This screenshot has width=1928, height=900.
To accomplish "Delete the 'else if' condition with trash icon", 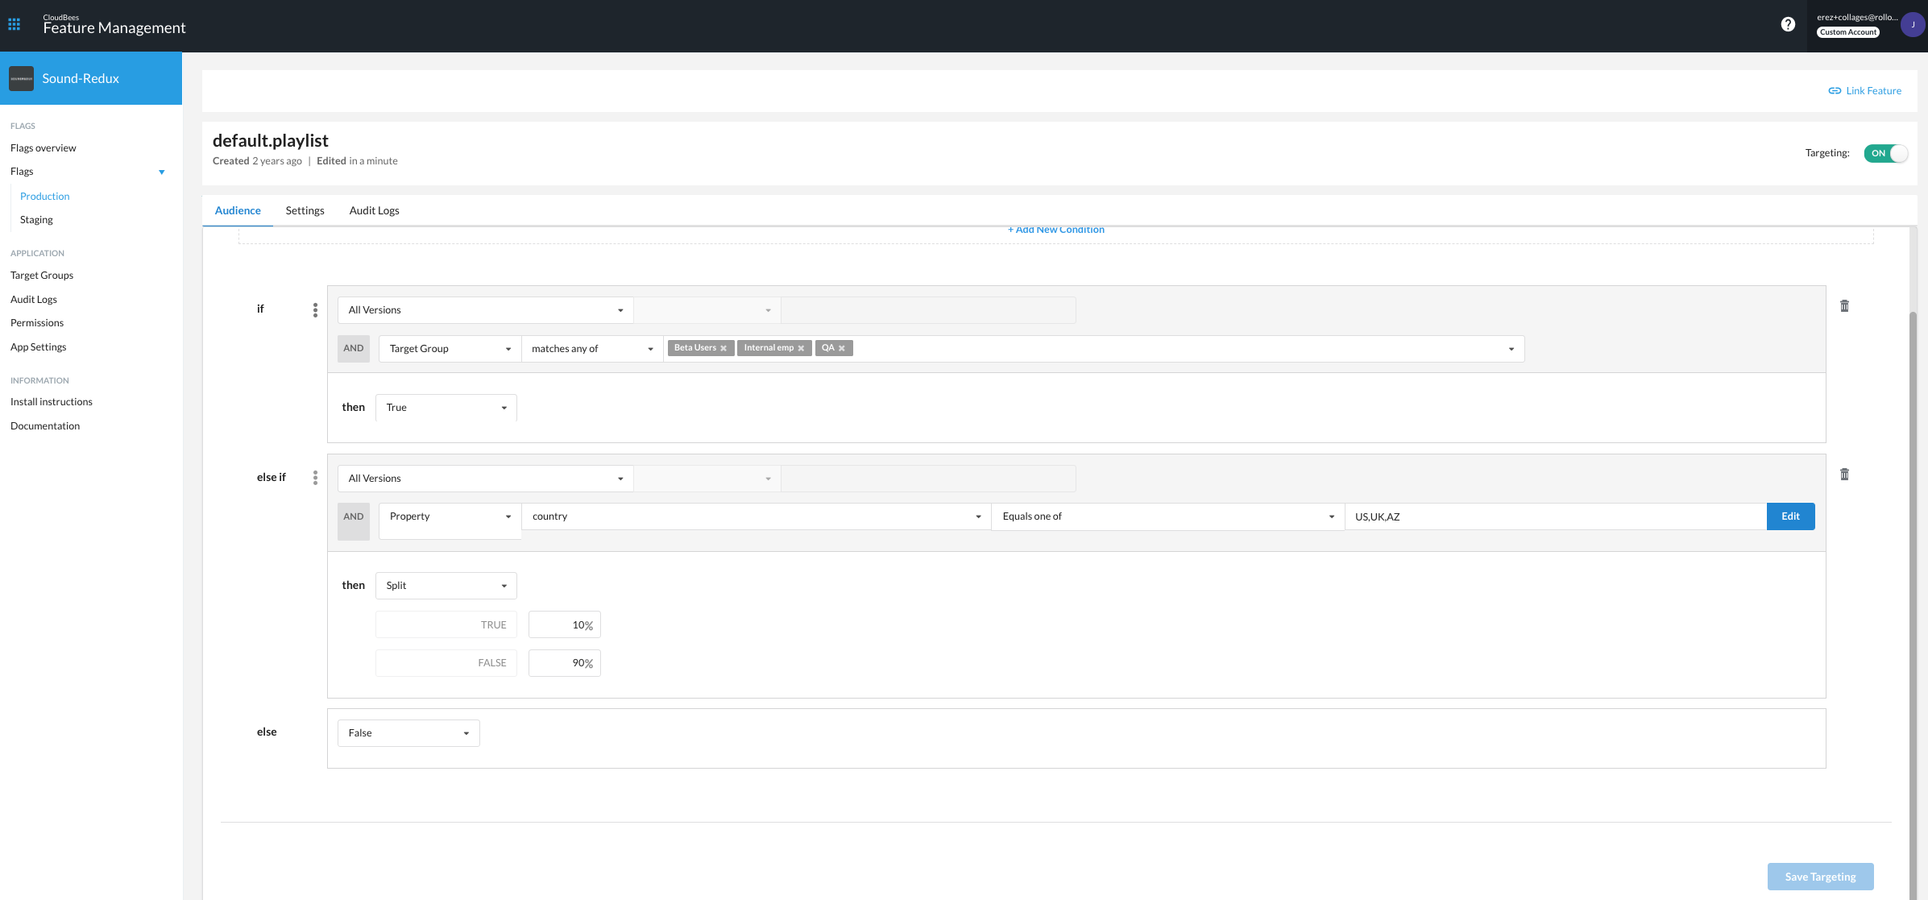I will pyautogui.click(x=1845, y=474).
